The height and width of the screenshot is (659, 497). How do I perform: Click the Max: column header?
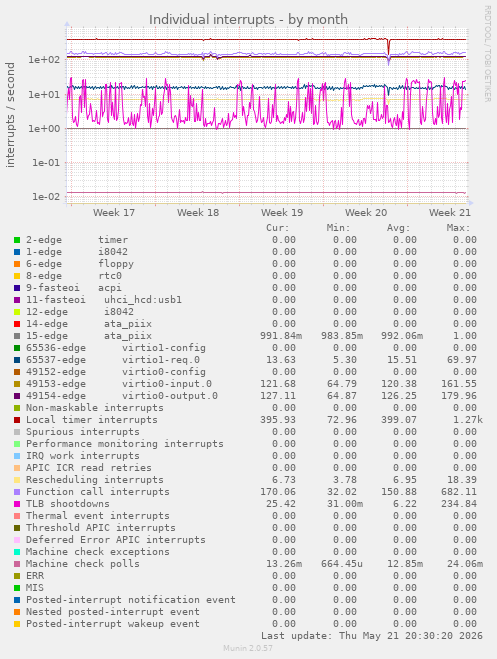pyautogui.click(x=458, y=228)
